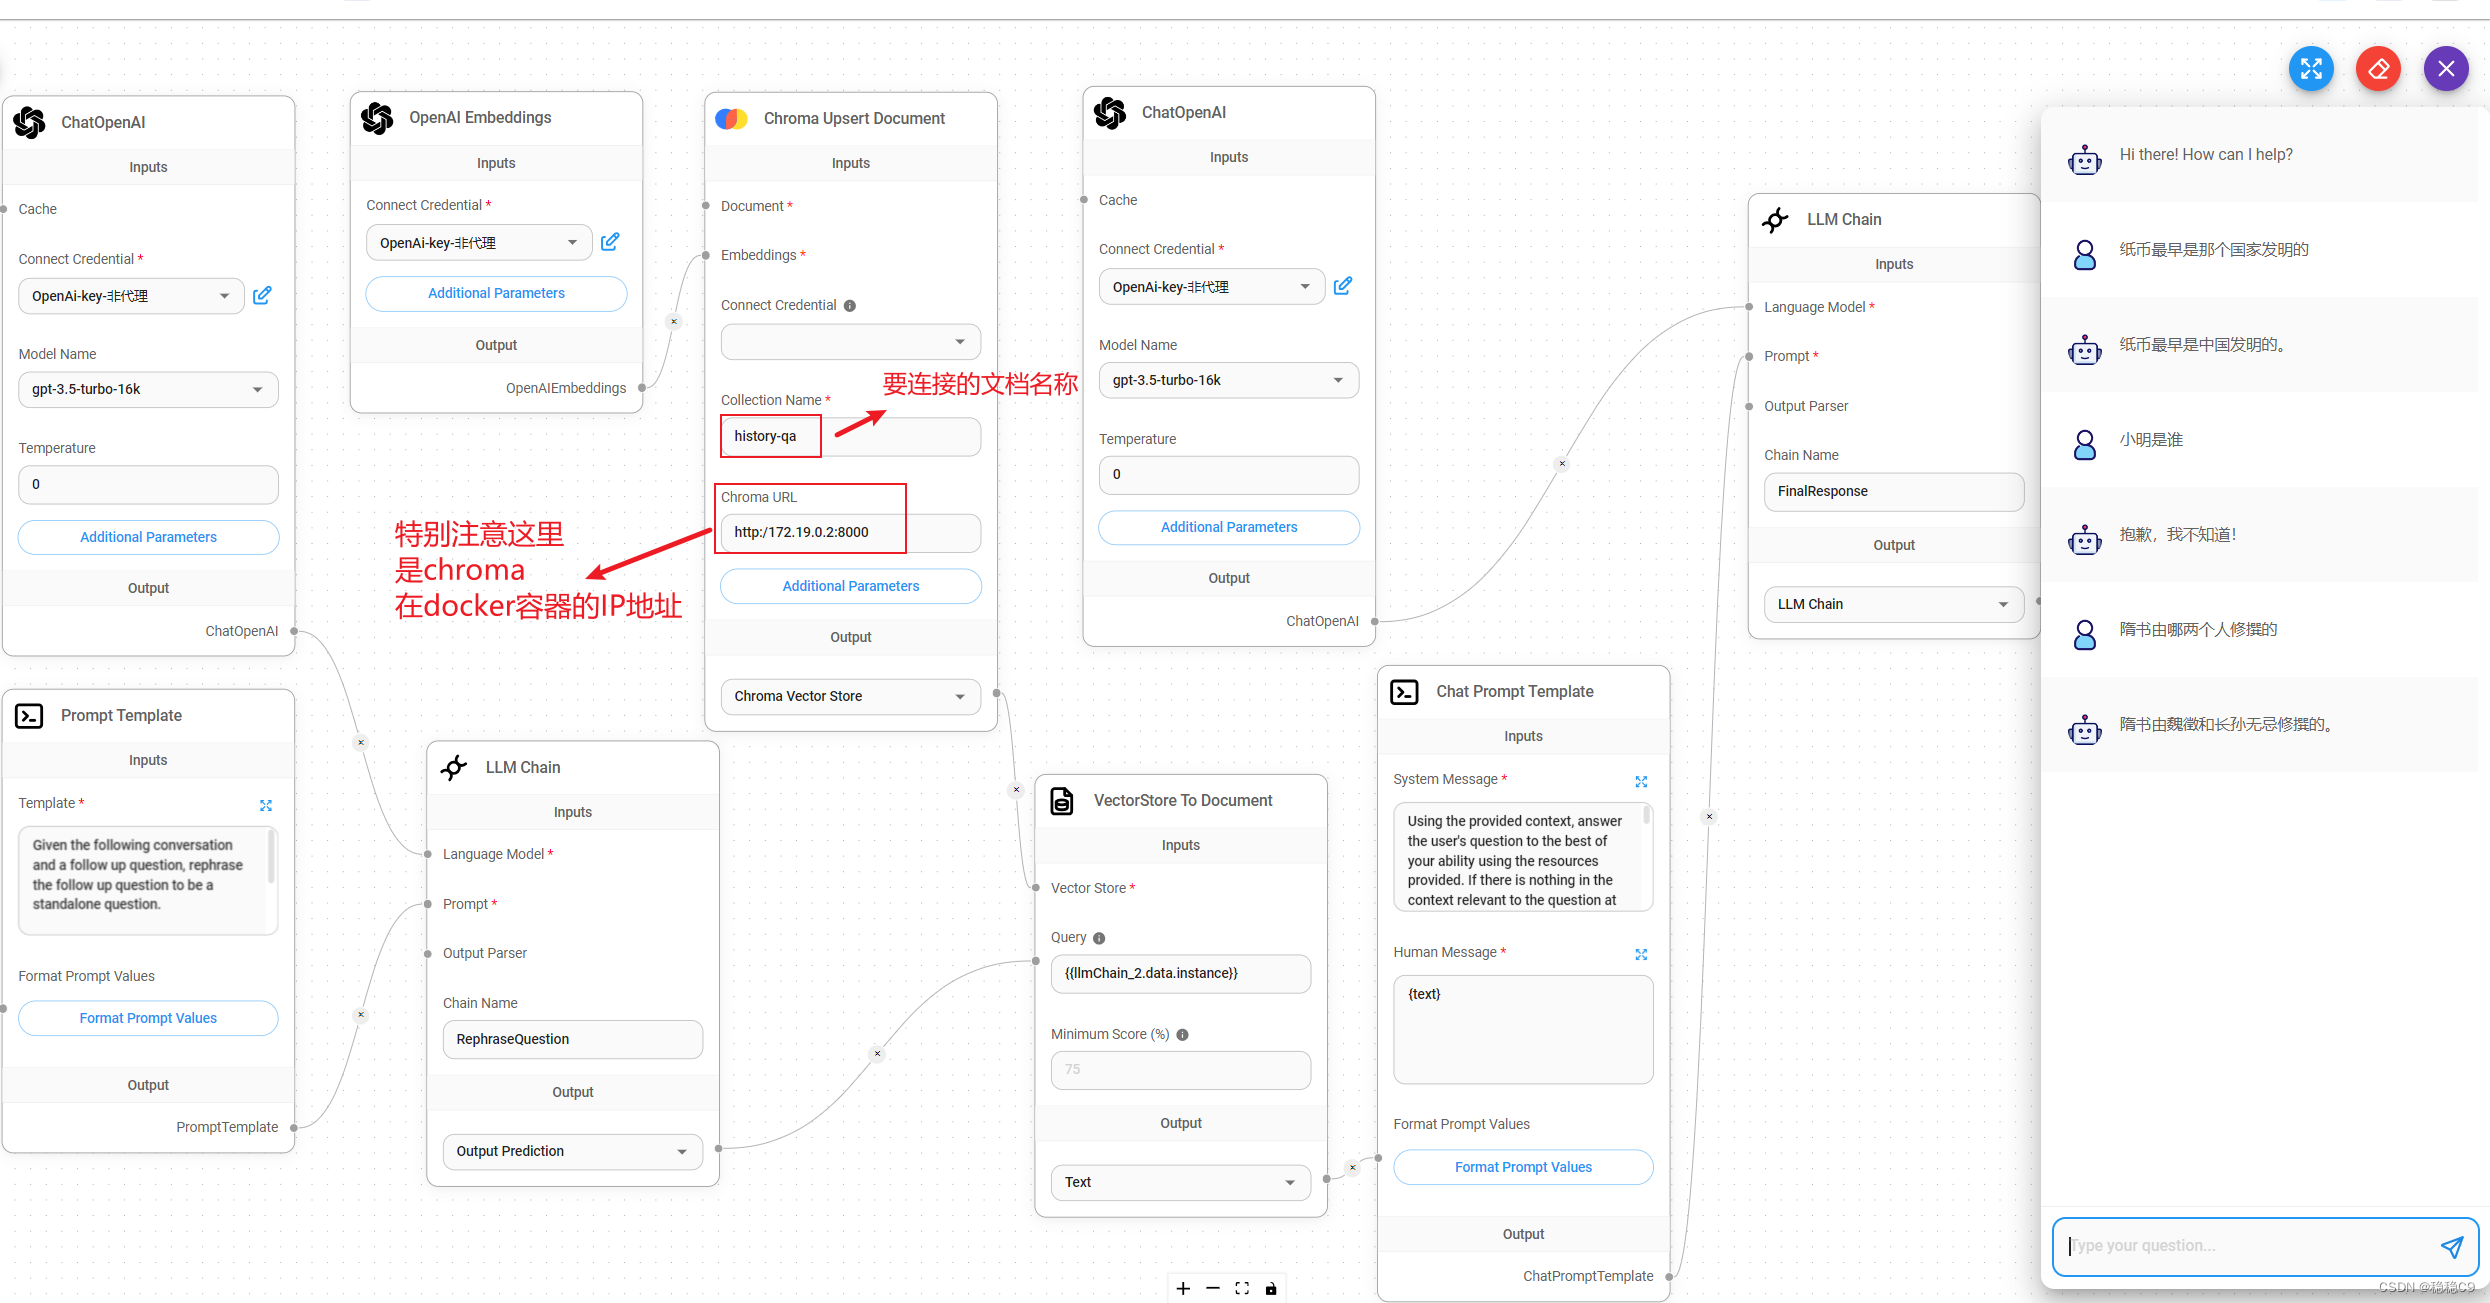Close chat panel with purple X button
The image size is (2490, 1303).
(2446, 69)
